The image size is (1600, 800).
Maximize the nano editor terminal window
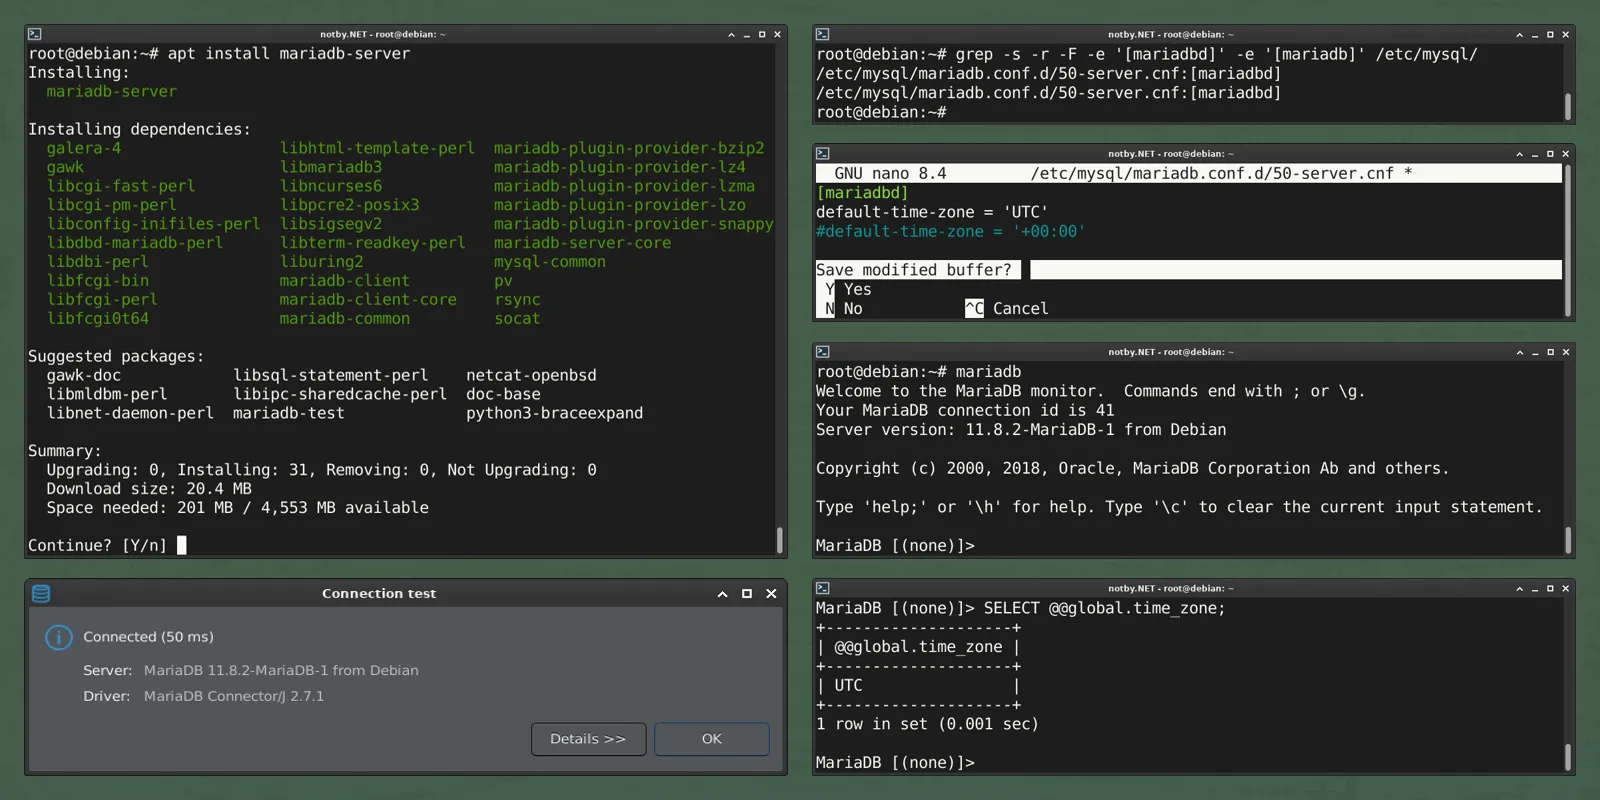(x=1550, y=154)
